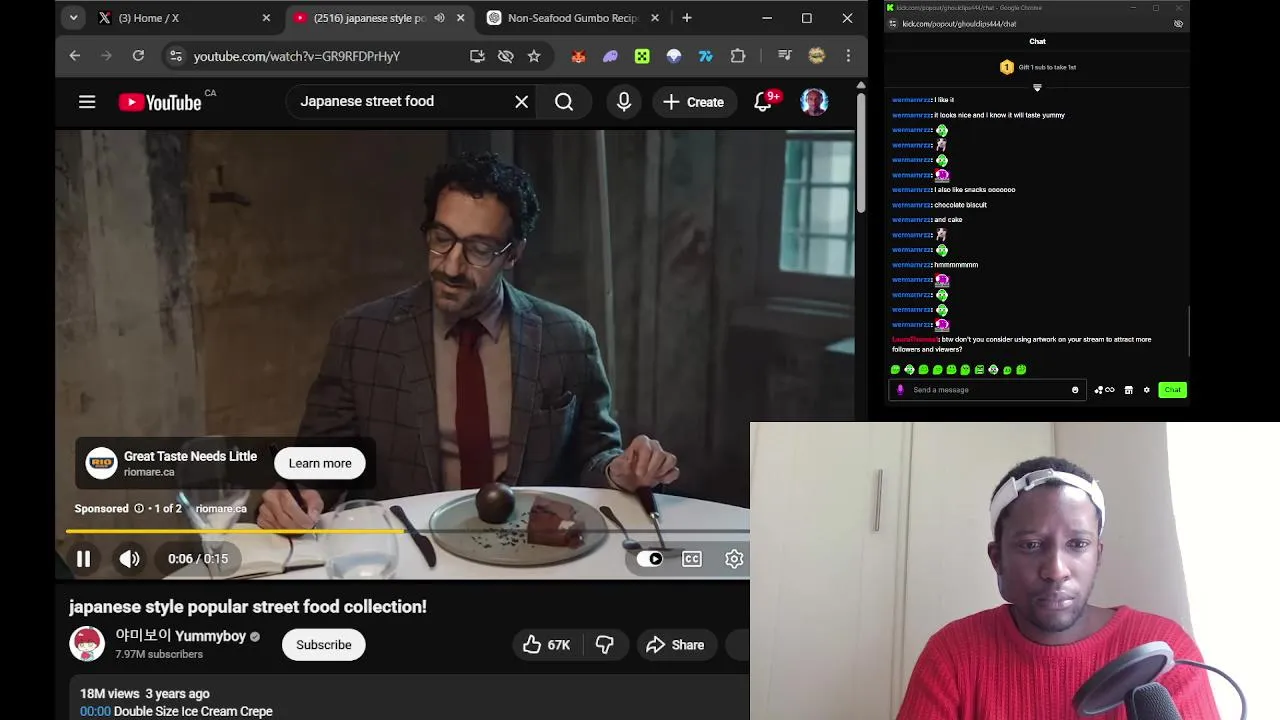Reload the YouTube page
Viewport: 1280px width, 720px height.
[138, 56]
